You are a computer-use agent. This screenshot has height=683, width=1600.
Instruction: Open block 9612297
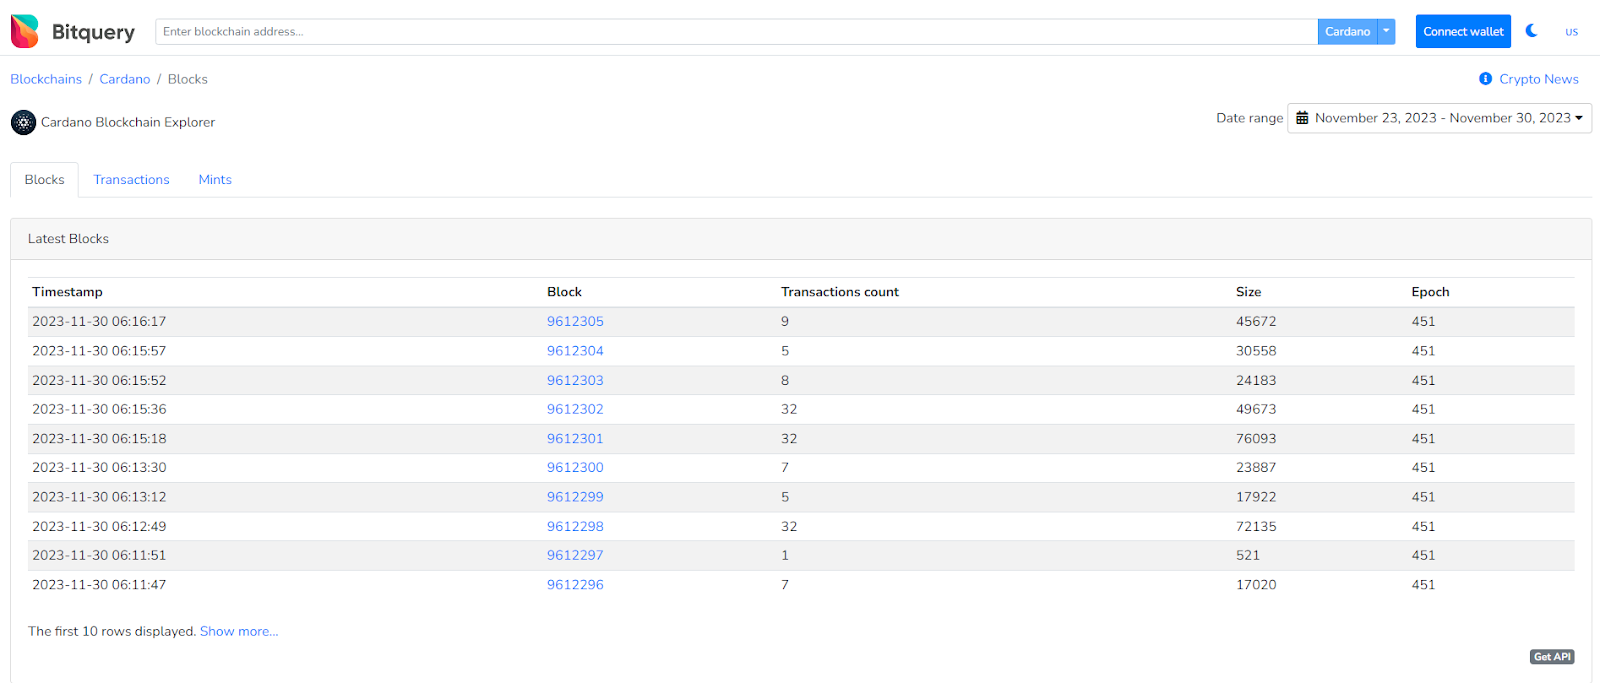point(575,555)
